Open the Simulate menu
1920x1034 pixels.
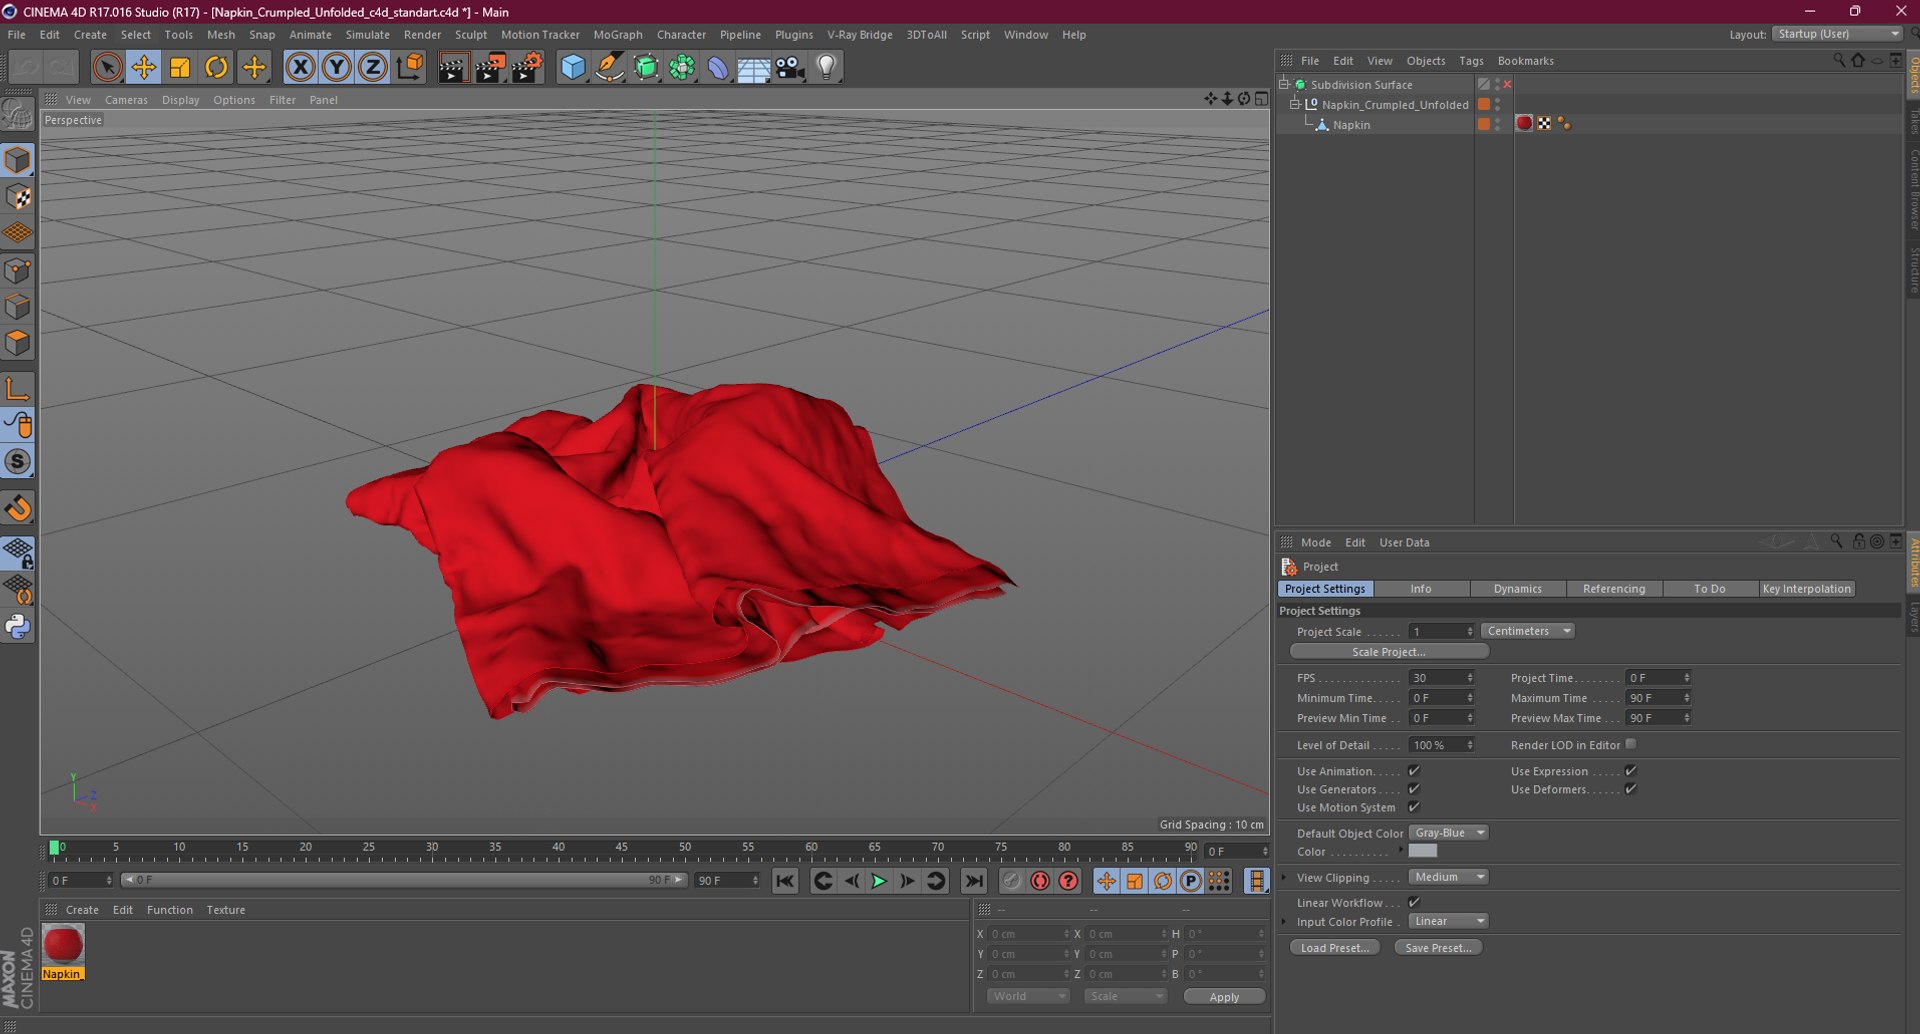[367, 34]
